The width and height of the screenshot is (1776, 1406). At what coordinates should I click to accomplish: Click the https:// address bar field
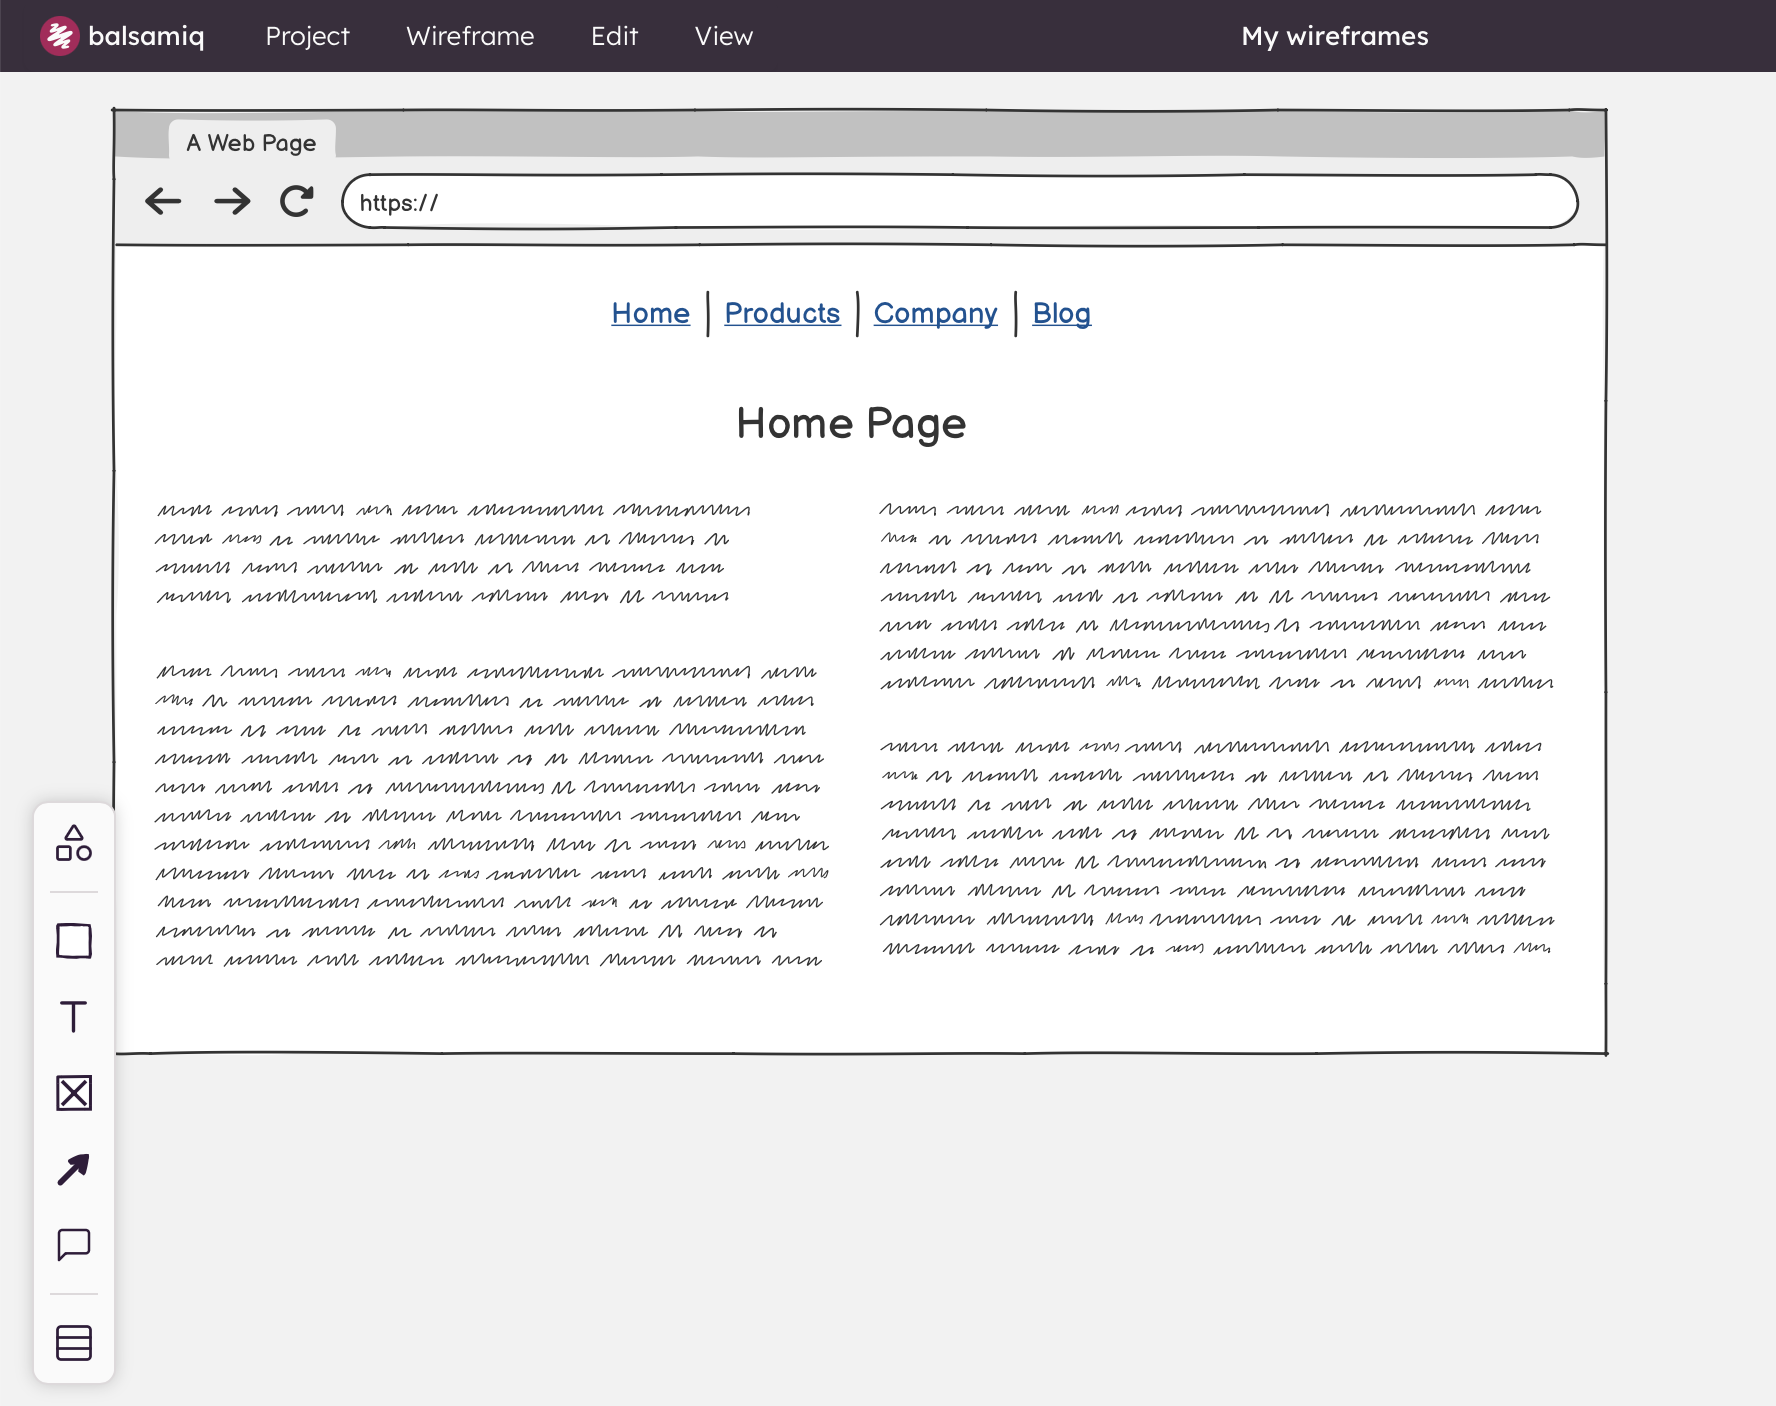point(959,202)
